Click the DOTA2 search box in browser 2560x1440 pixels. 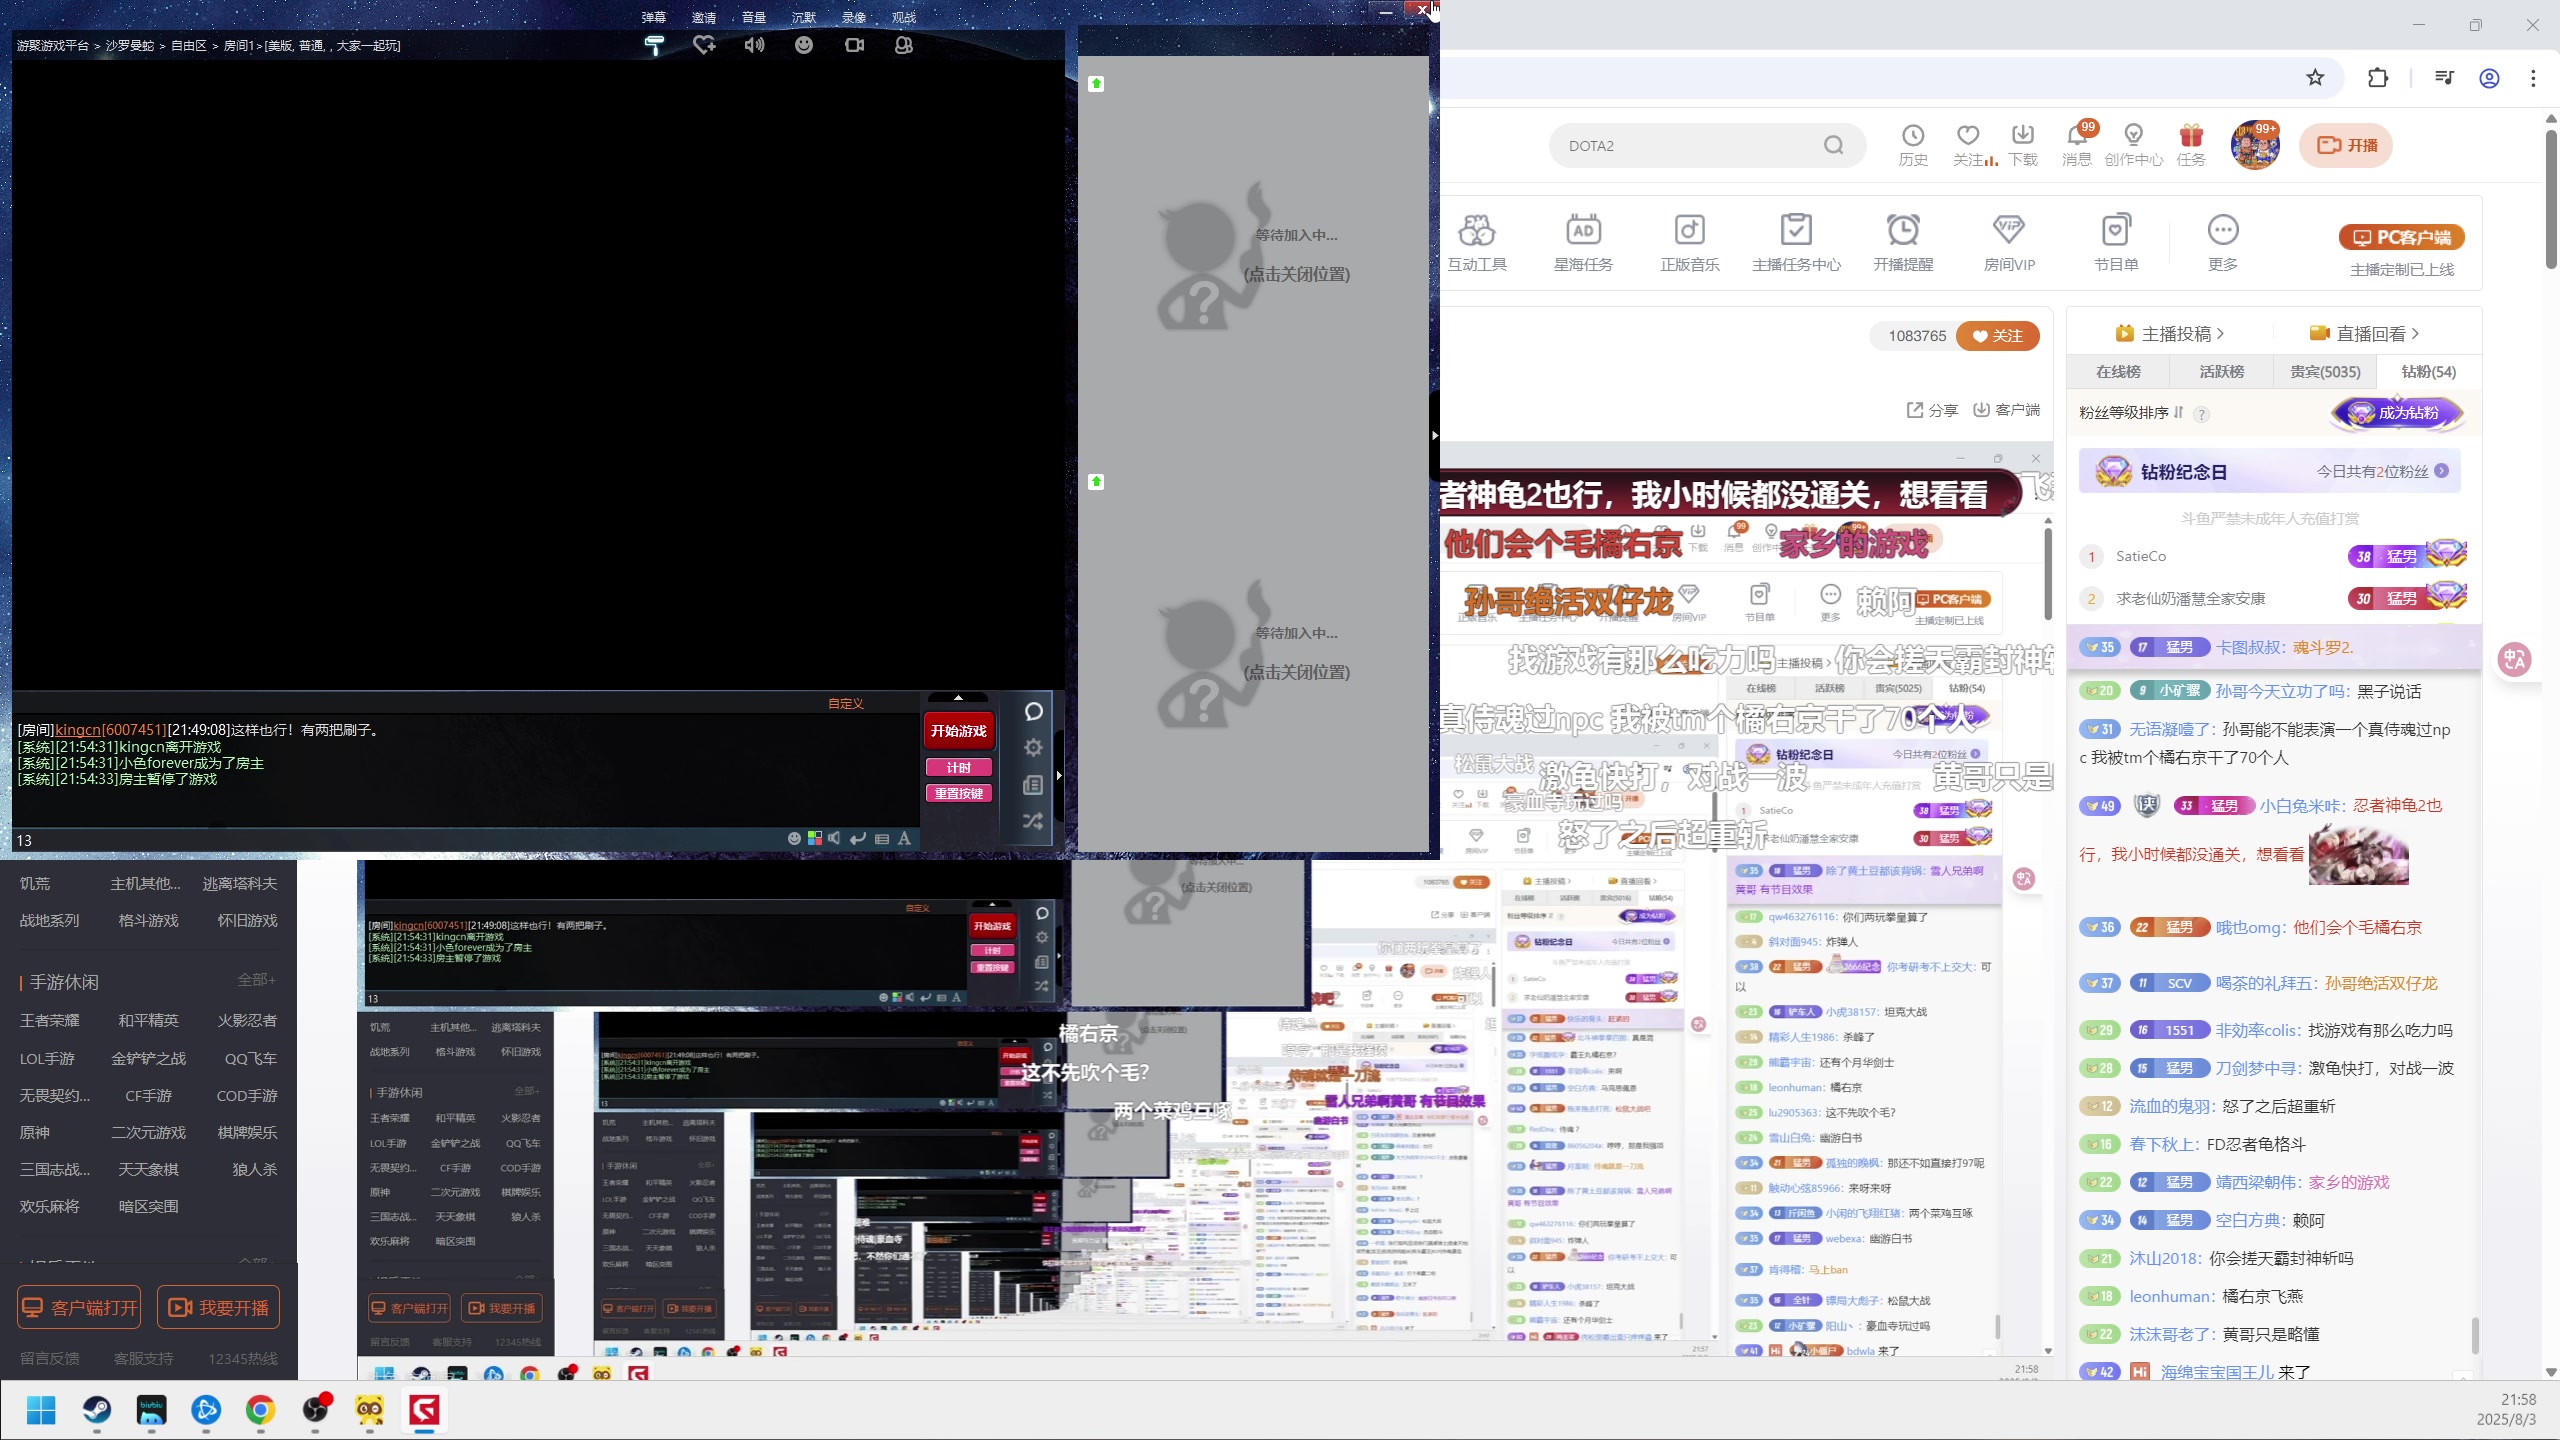(x=1690, y=146)
